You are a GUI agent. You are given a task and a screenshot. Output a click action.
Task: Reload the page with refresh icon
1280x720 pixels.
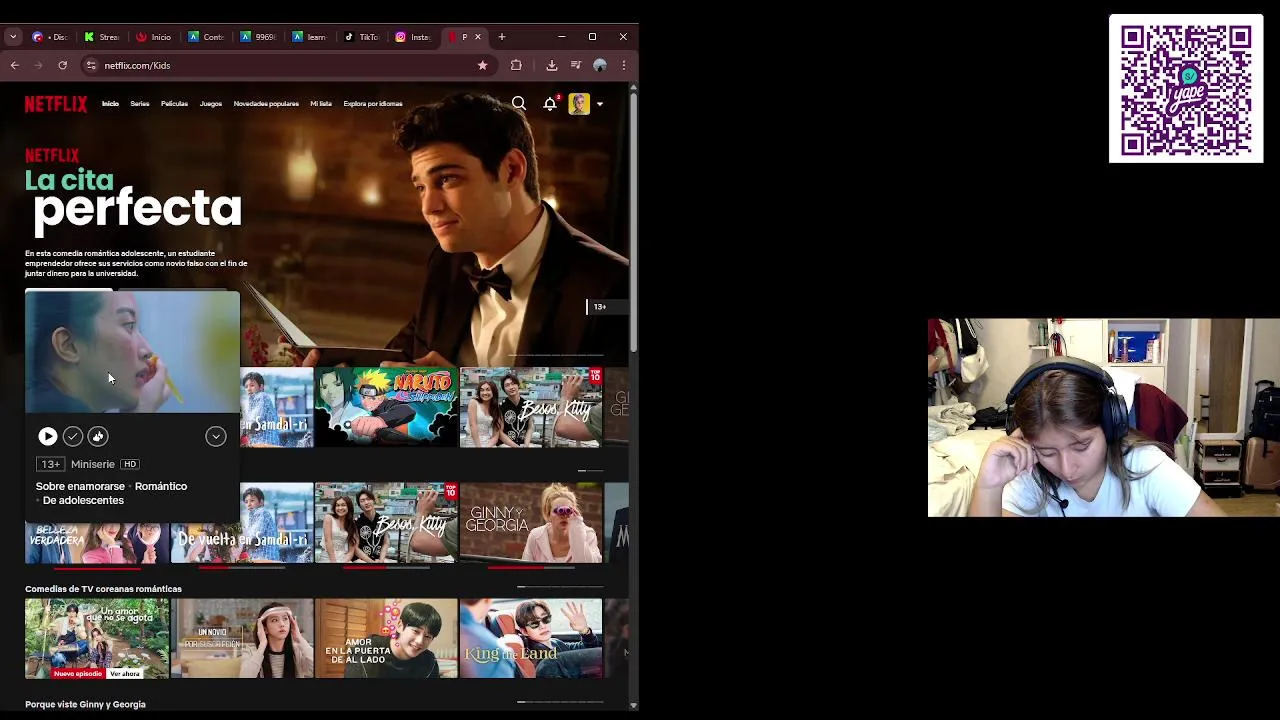(62, 65)
